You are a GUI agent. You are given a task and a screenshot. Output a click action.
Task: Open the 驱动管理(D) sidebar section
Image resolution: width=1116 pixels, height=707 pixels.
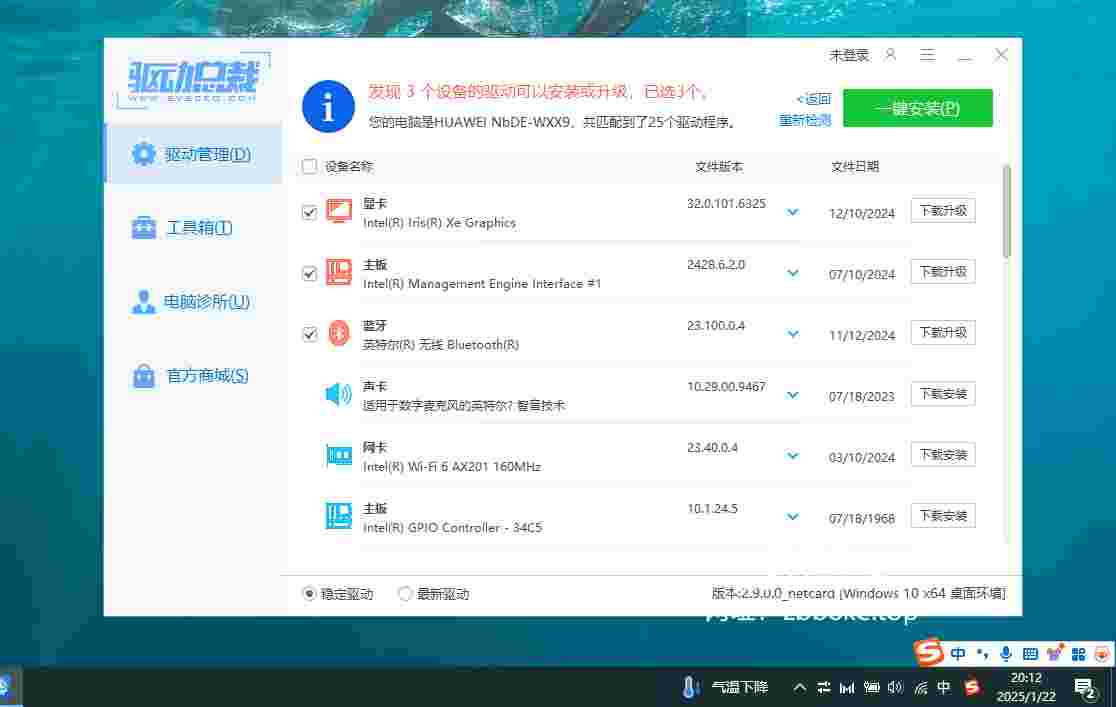[194, 154]
